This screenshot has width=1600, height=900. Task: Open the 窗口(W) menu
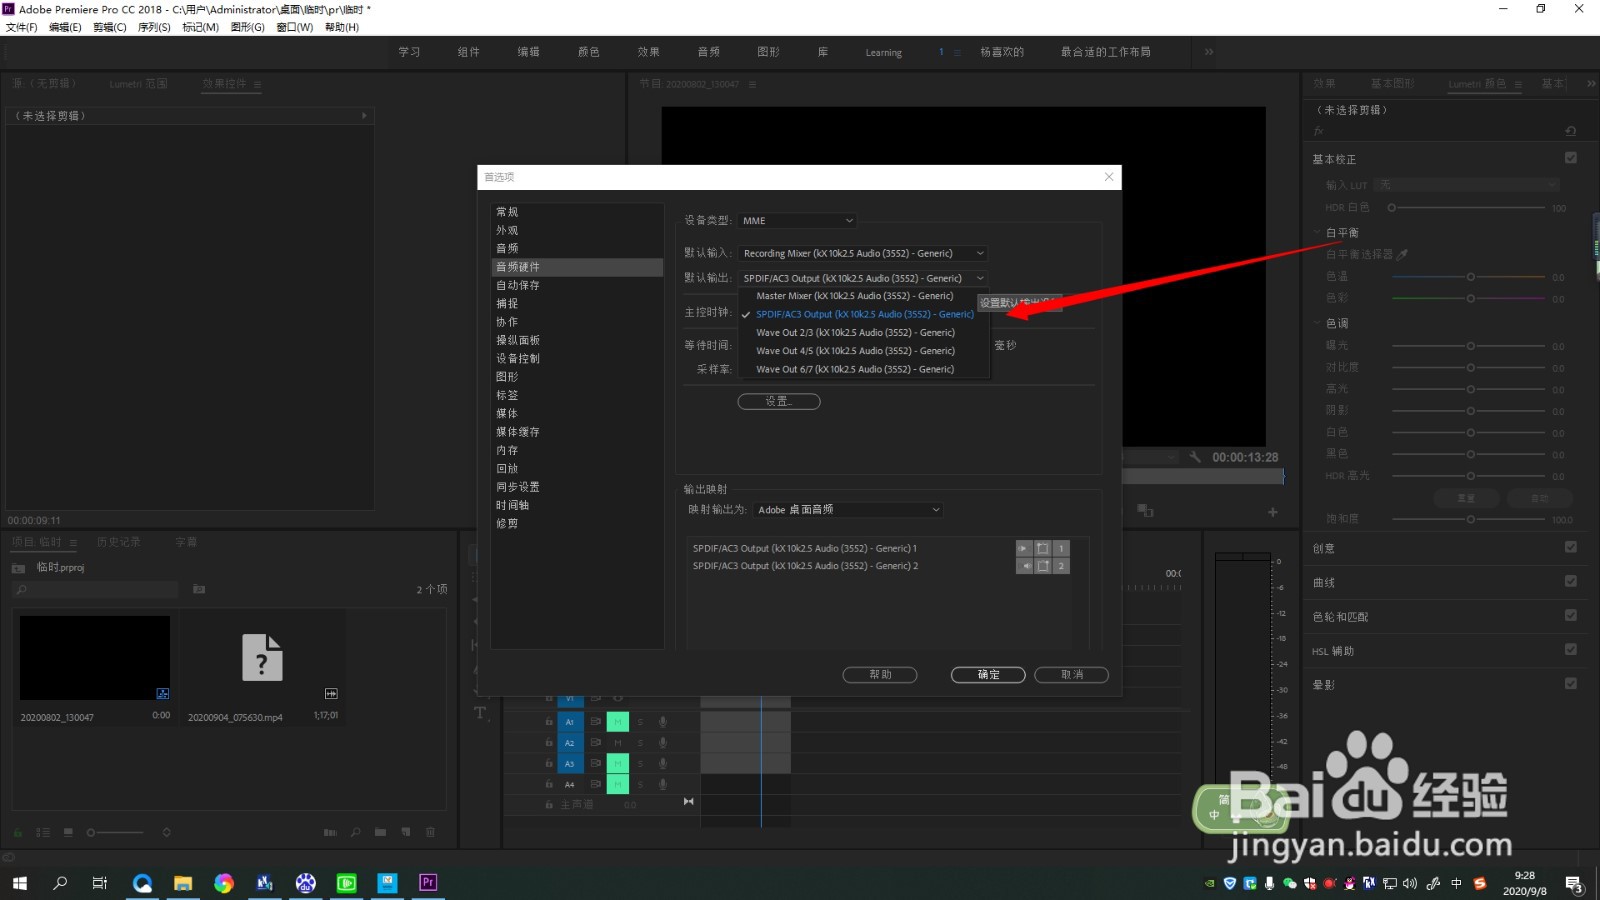point(294,27)
